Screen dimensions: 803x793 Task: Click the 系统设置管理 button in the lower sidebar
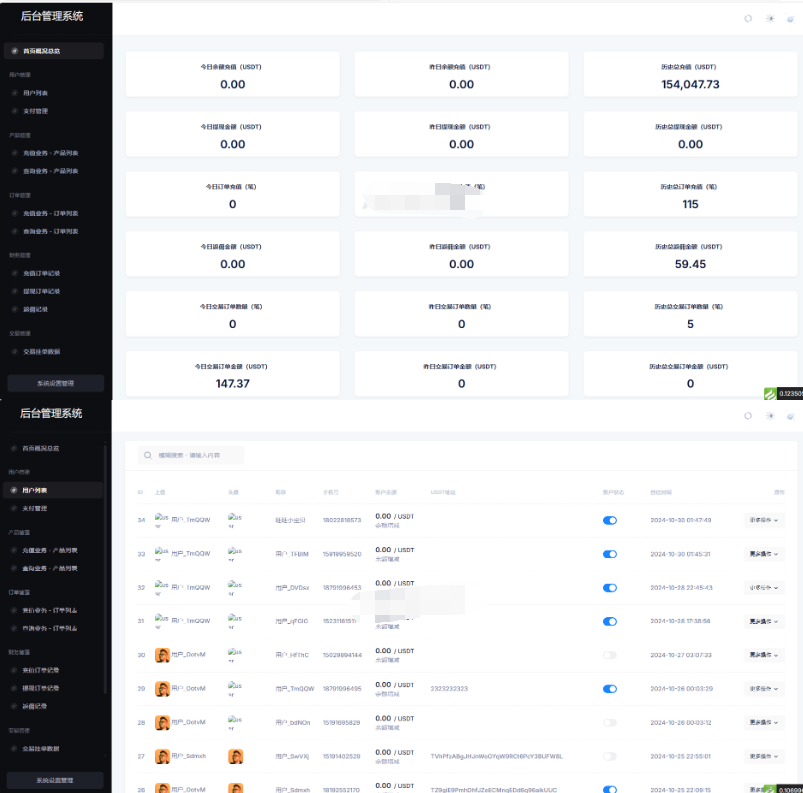[x=55, y=780]
